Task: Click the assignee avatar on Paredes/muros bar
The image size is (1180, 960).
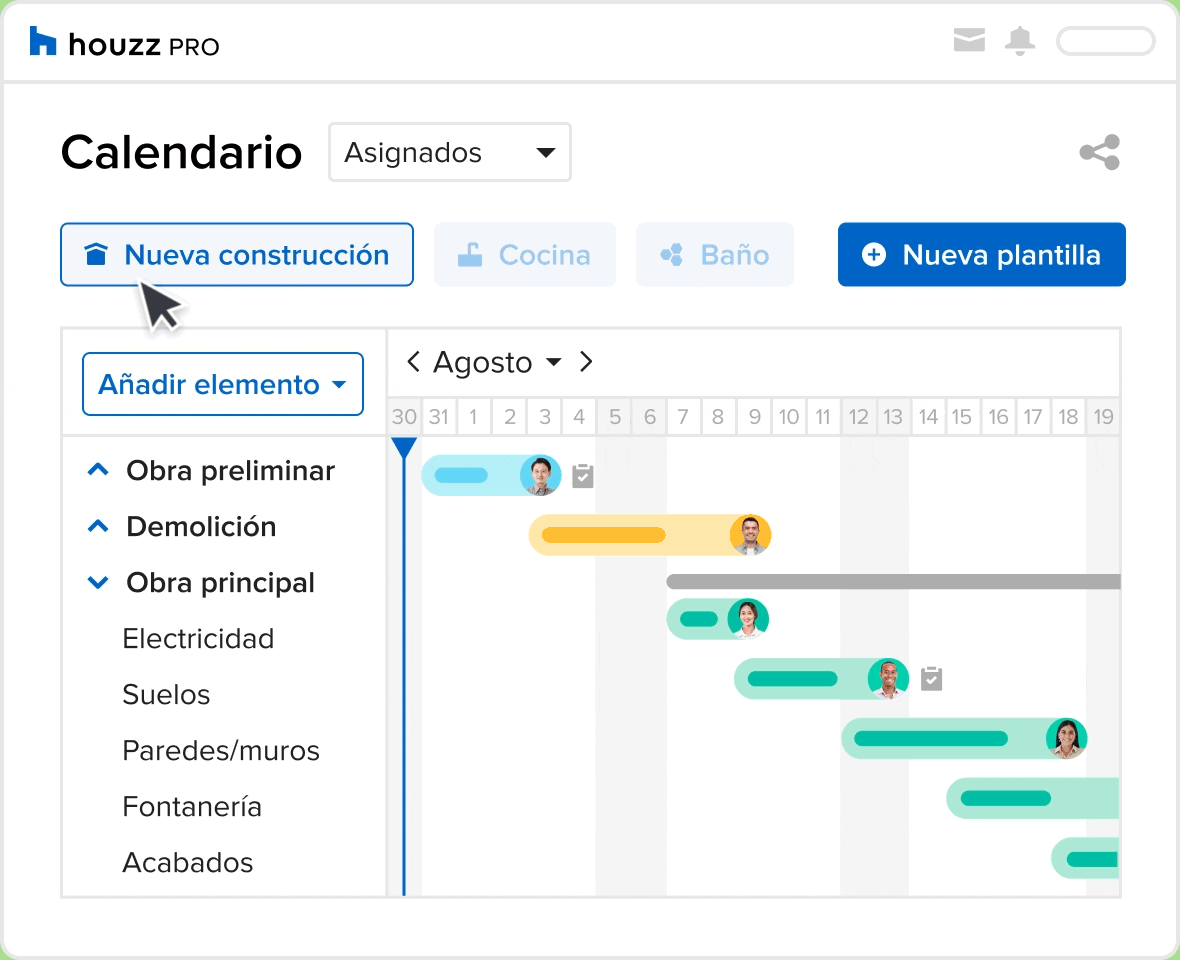Action: pos(1066,739)
